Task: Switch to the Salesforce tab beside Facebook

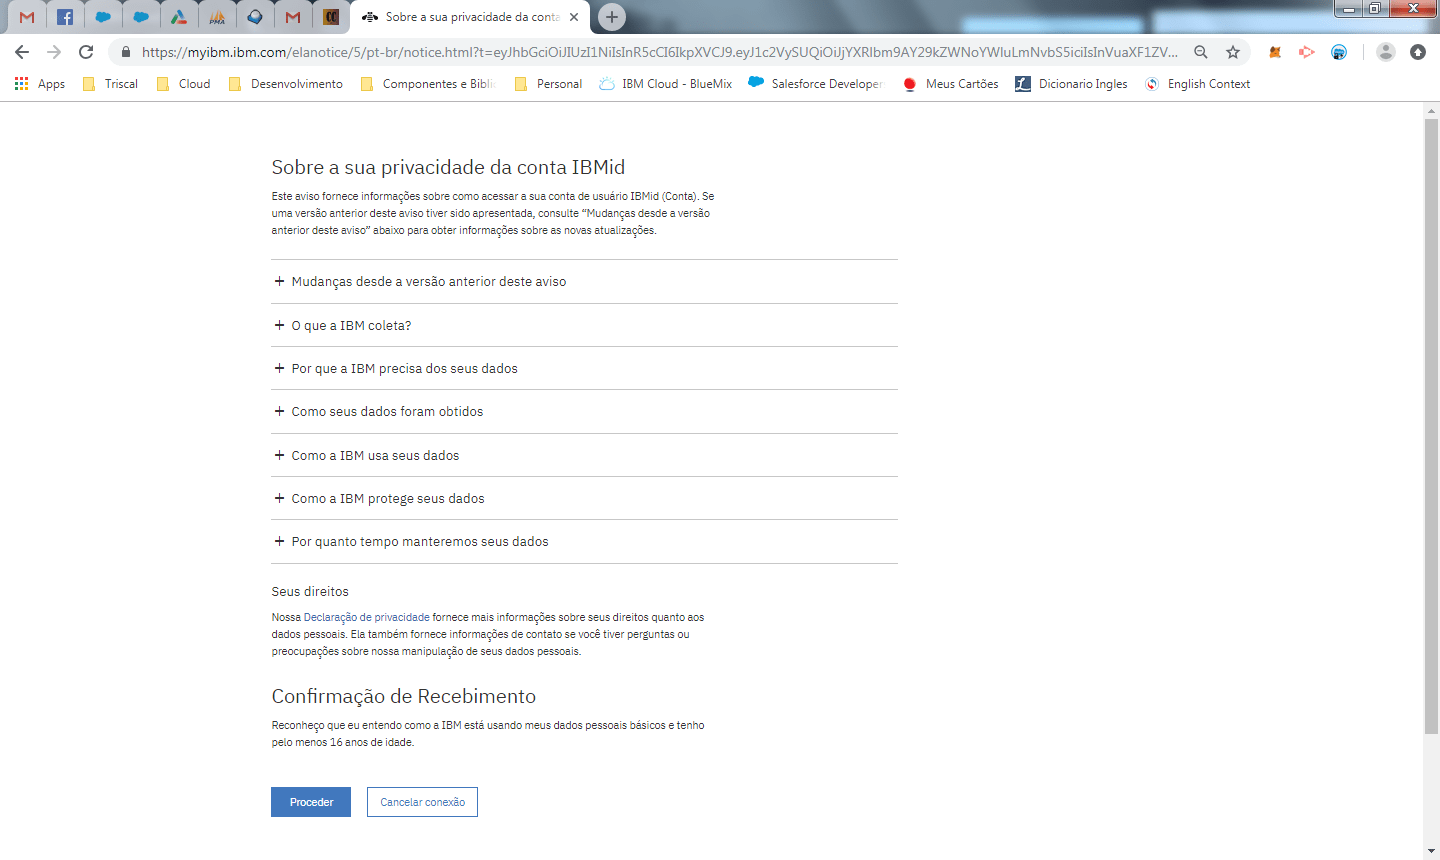Action: [x=103, y=17]
